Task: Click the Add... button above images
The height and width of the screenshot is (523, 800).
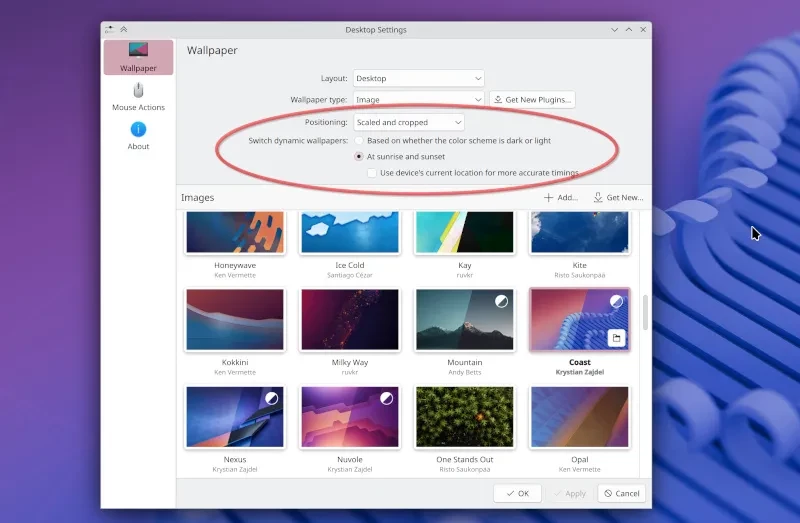Action: pos(561,198)
